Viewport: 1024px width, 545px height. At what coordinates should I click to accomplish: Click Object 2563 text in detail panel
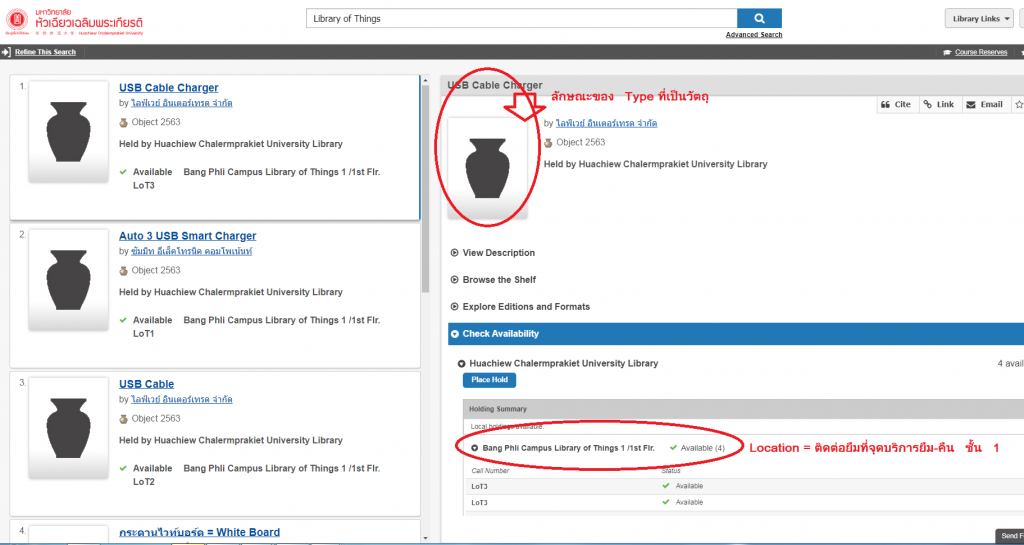point(581,142)
